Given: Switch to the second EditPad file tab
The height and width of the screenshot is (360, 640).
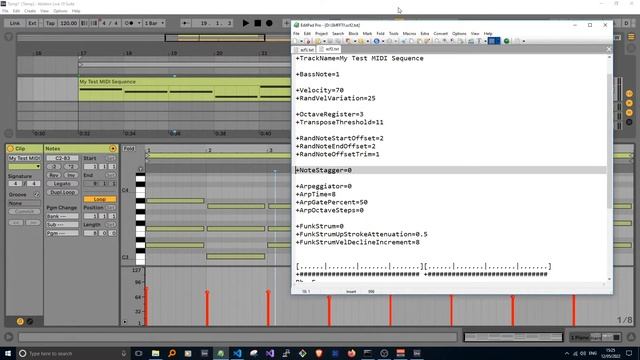Looking at the screenshot, I should 329,49.
